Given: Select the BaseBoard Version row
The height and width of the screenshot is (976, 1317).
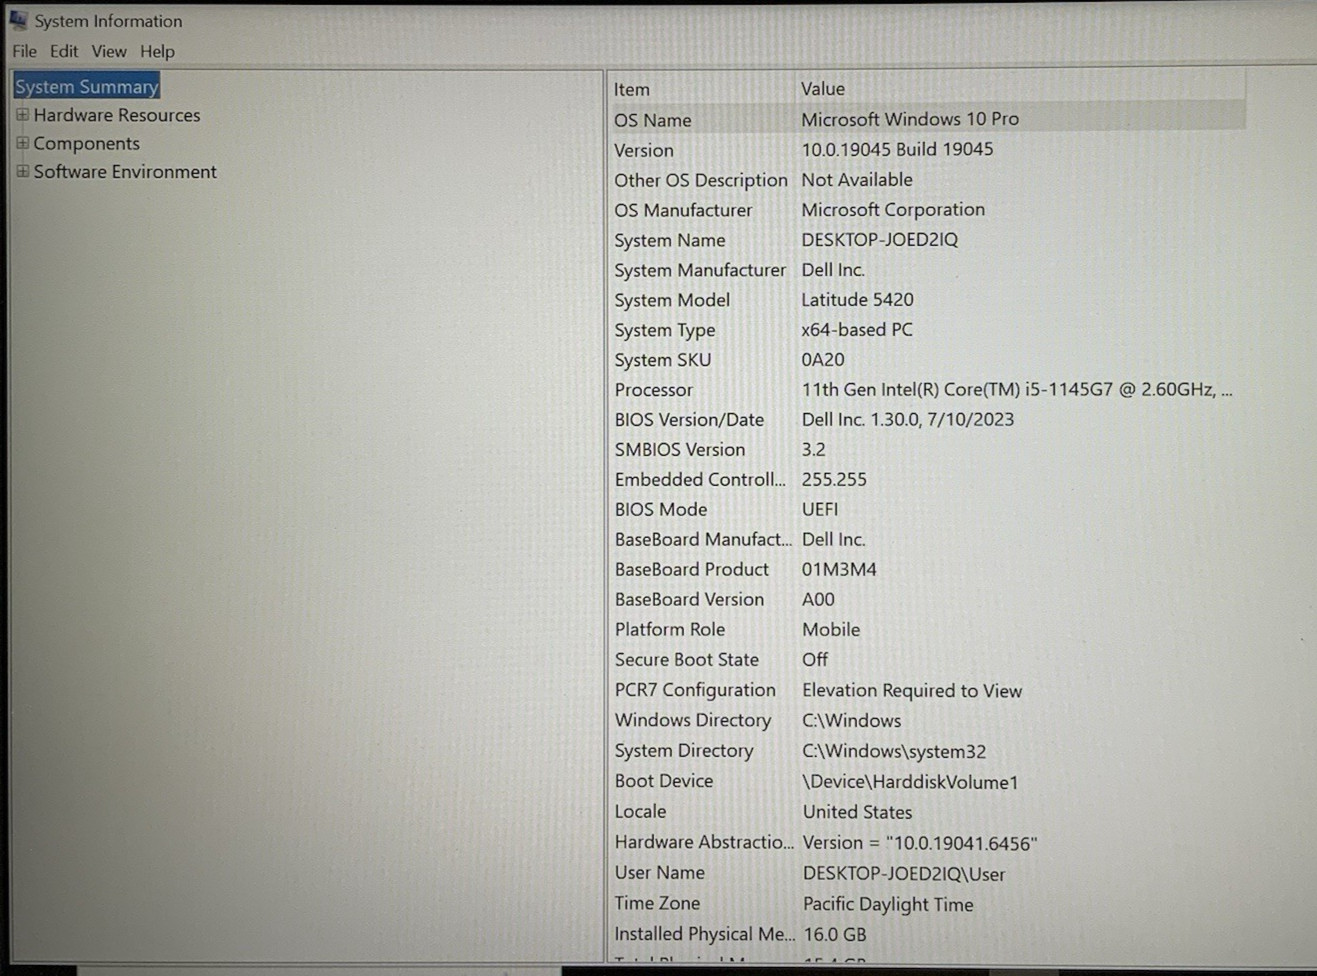Looking at the screenshot, I should click(927, 600).
